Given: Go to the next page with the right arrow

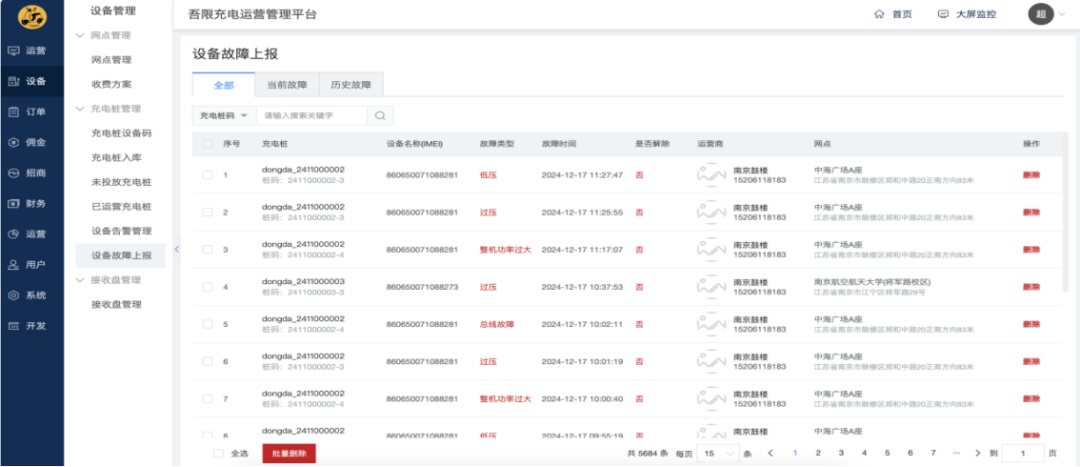Looking at the screenshot, I should point(977,453).
